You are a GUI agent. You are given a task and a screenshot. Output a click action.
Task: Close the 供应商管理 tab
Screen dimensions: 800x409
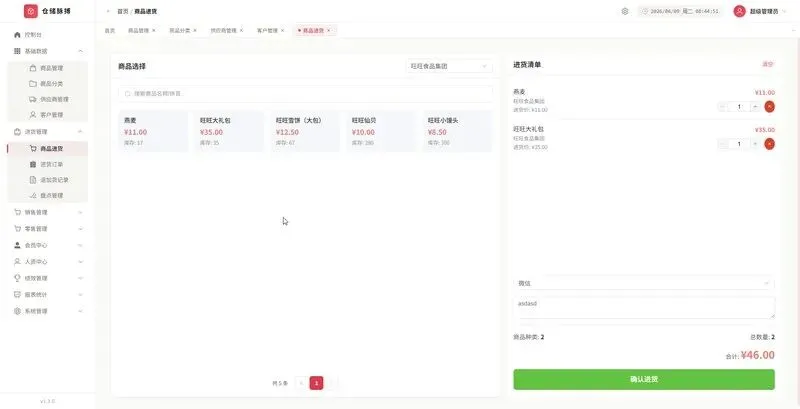coord(241,31)
